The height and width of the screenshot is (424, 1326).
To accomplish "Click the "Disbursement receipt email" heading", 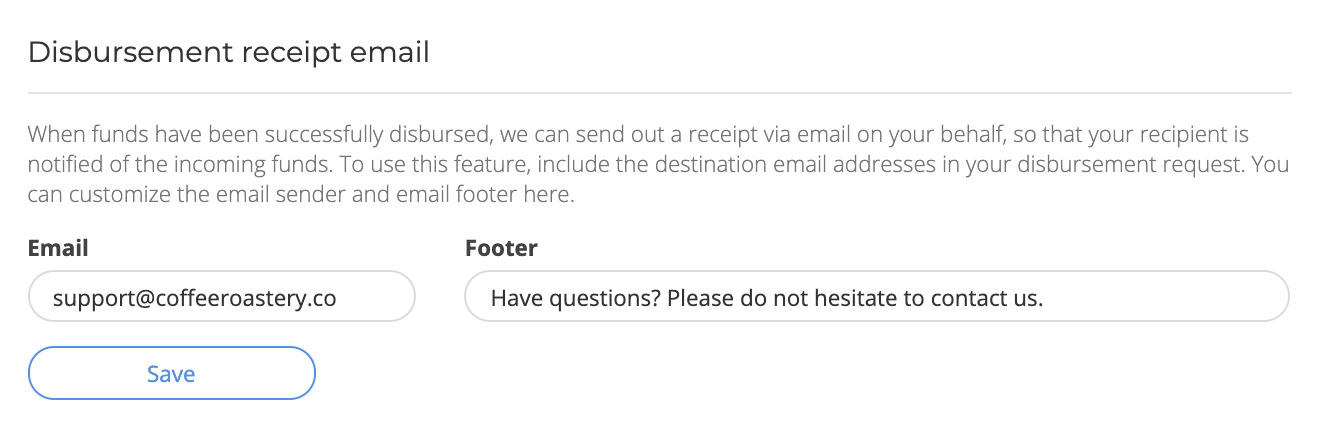I will click(x=229, y=52).
